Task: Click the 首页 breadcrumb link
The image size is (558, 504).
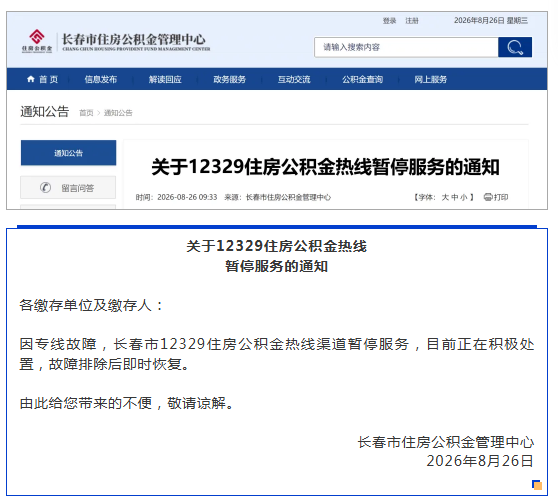Action: (x=86, y=113)
